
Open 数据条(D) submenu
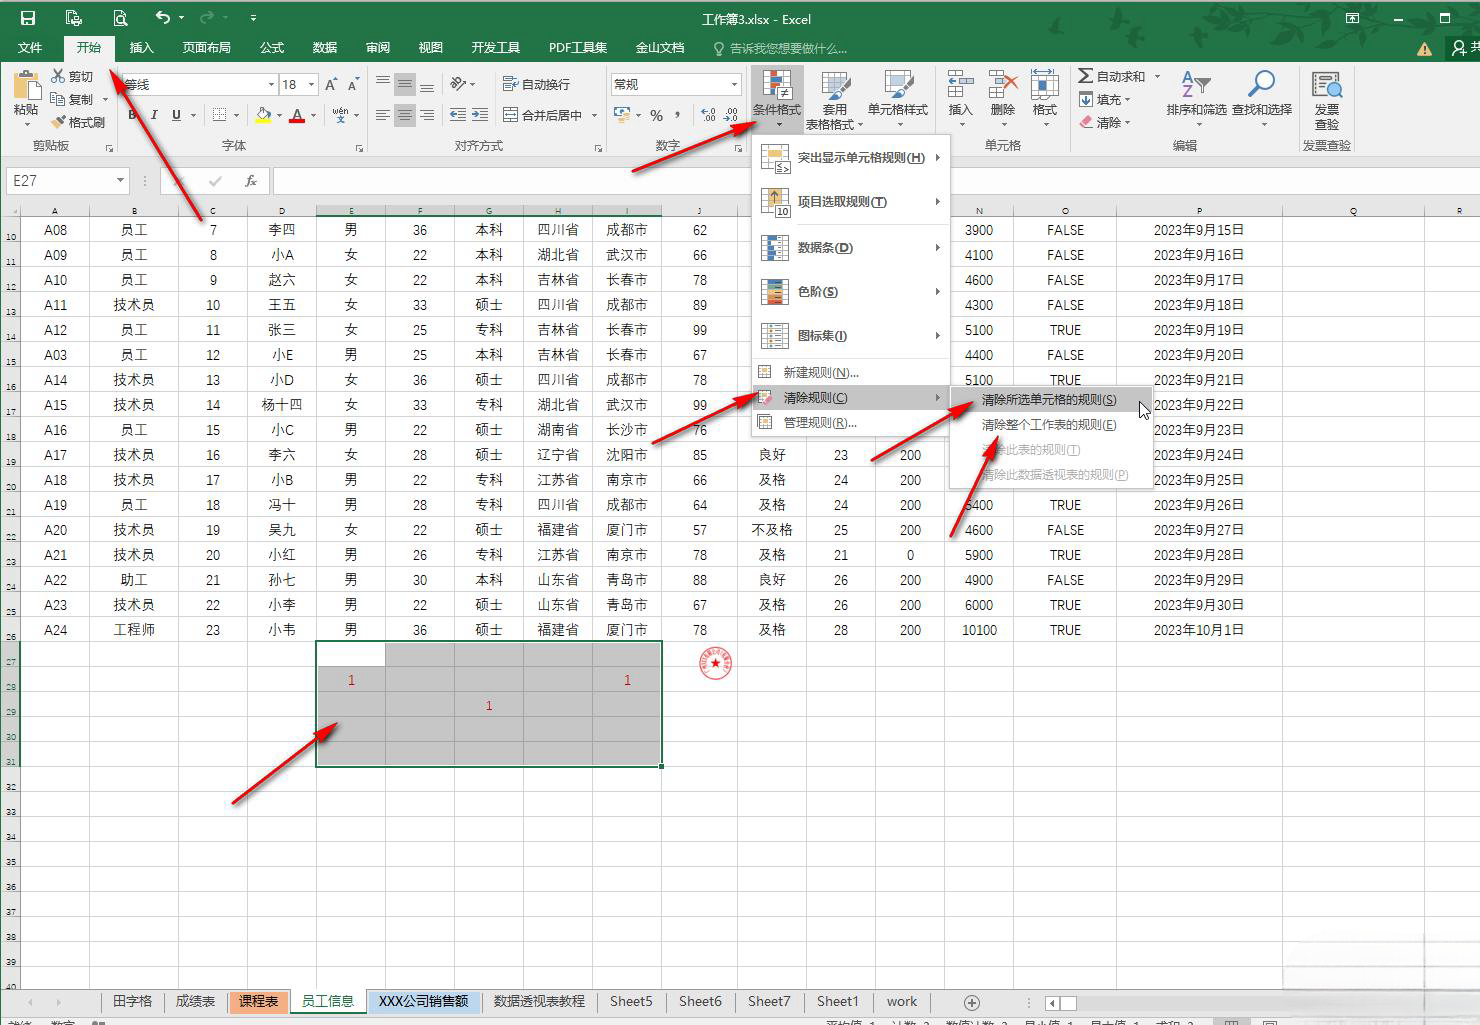[x=850, y=247]
